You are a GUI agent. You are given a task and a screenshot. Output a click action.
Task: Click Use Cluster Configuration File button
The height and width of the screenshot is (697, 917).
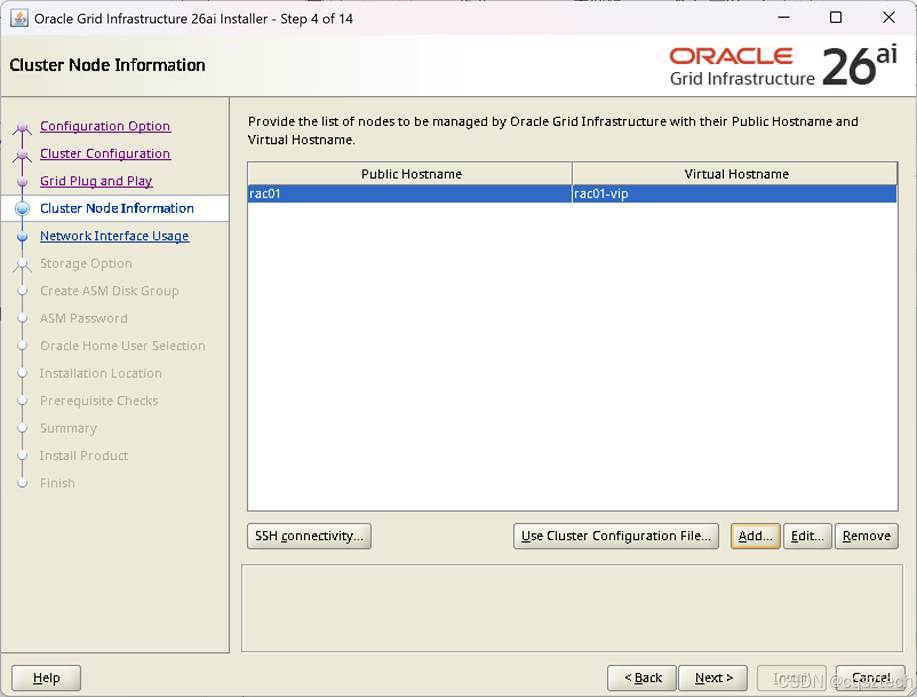coord(616,536)
